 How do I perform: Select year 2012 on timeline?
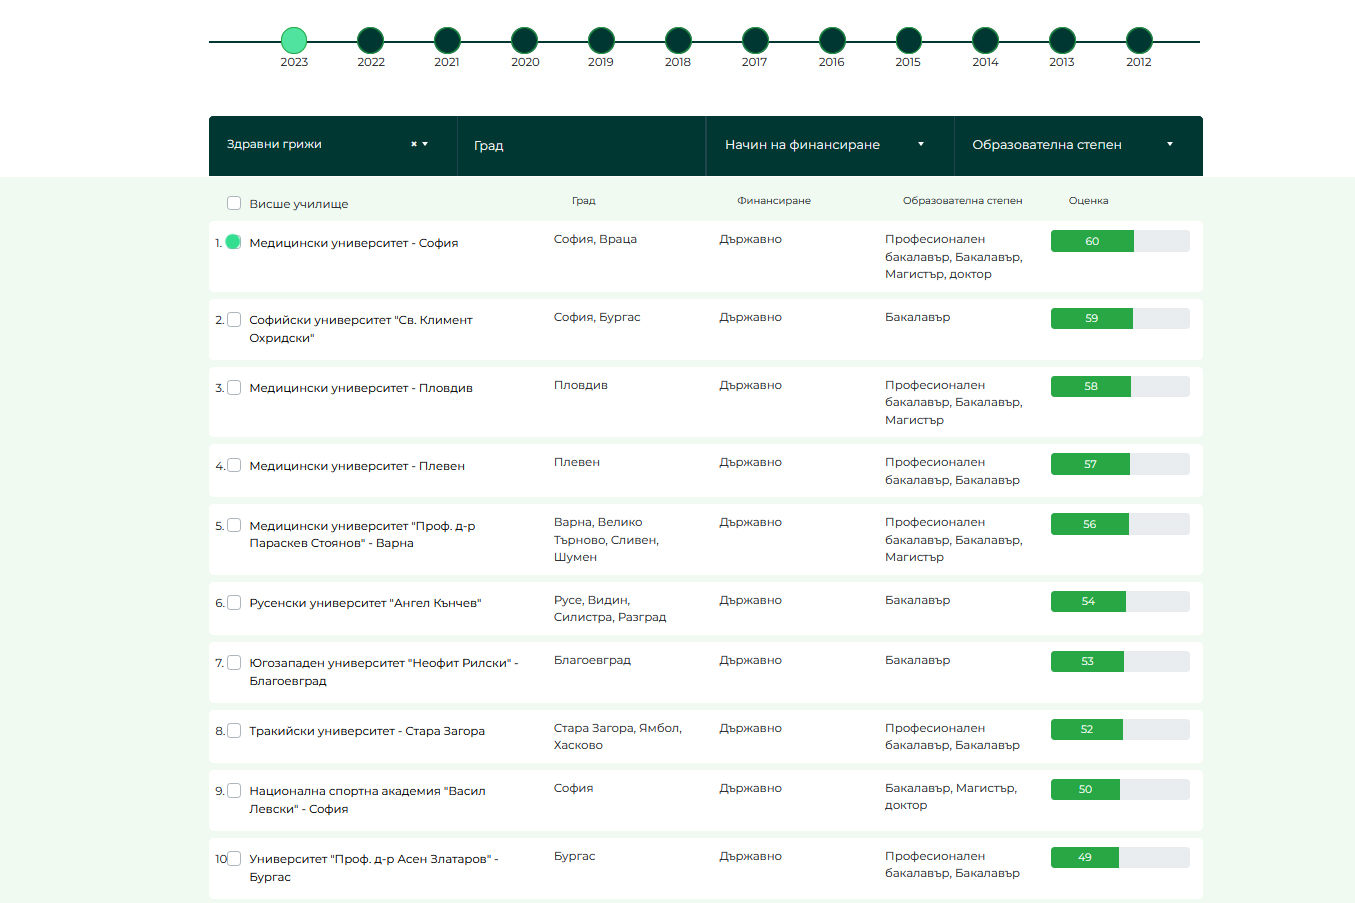(1139, 40)
